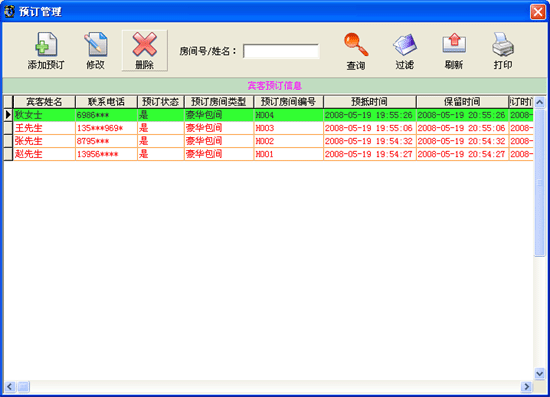
Task: Click the app icon in the title bar
Action: (x=9, y=12)
